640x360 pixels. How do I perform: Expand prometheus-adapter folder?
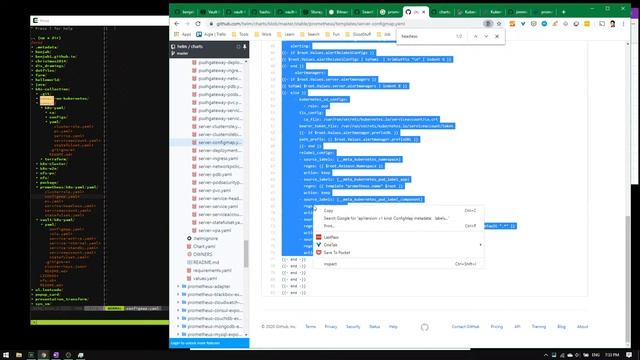pyautogui.click(x=178, y=286)
